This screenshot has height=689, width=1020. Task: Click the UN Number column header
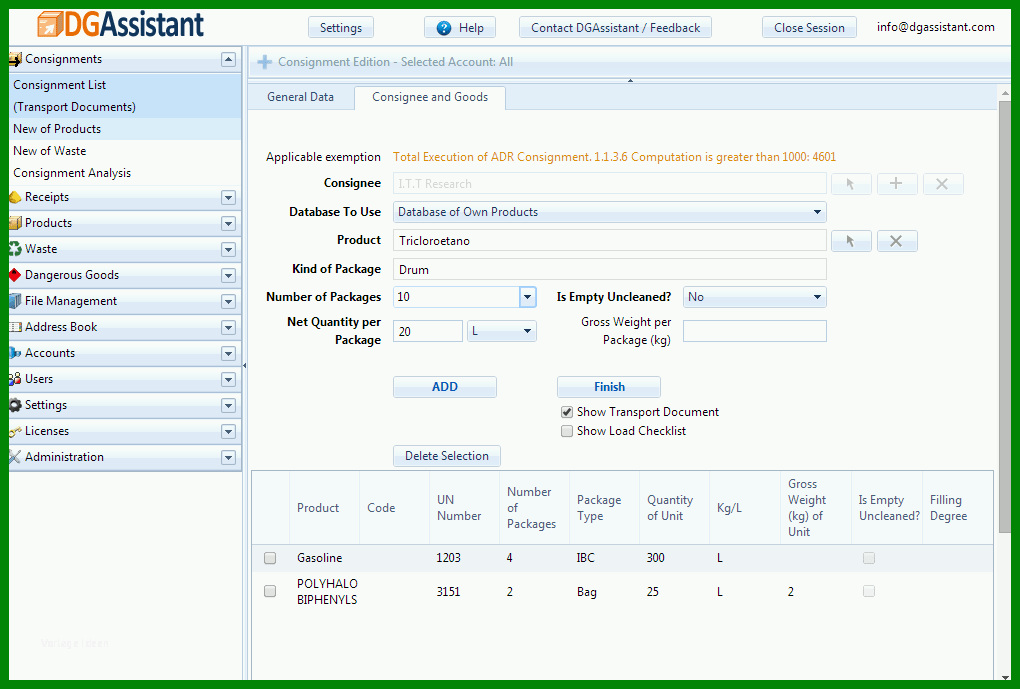coord(464,508)
